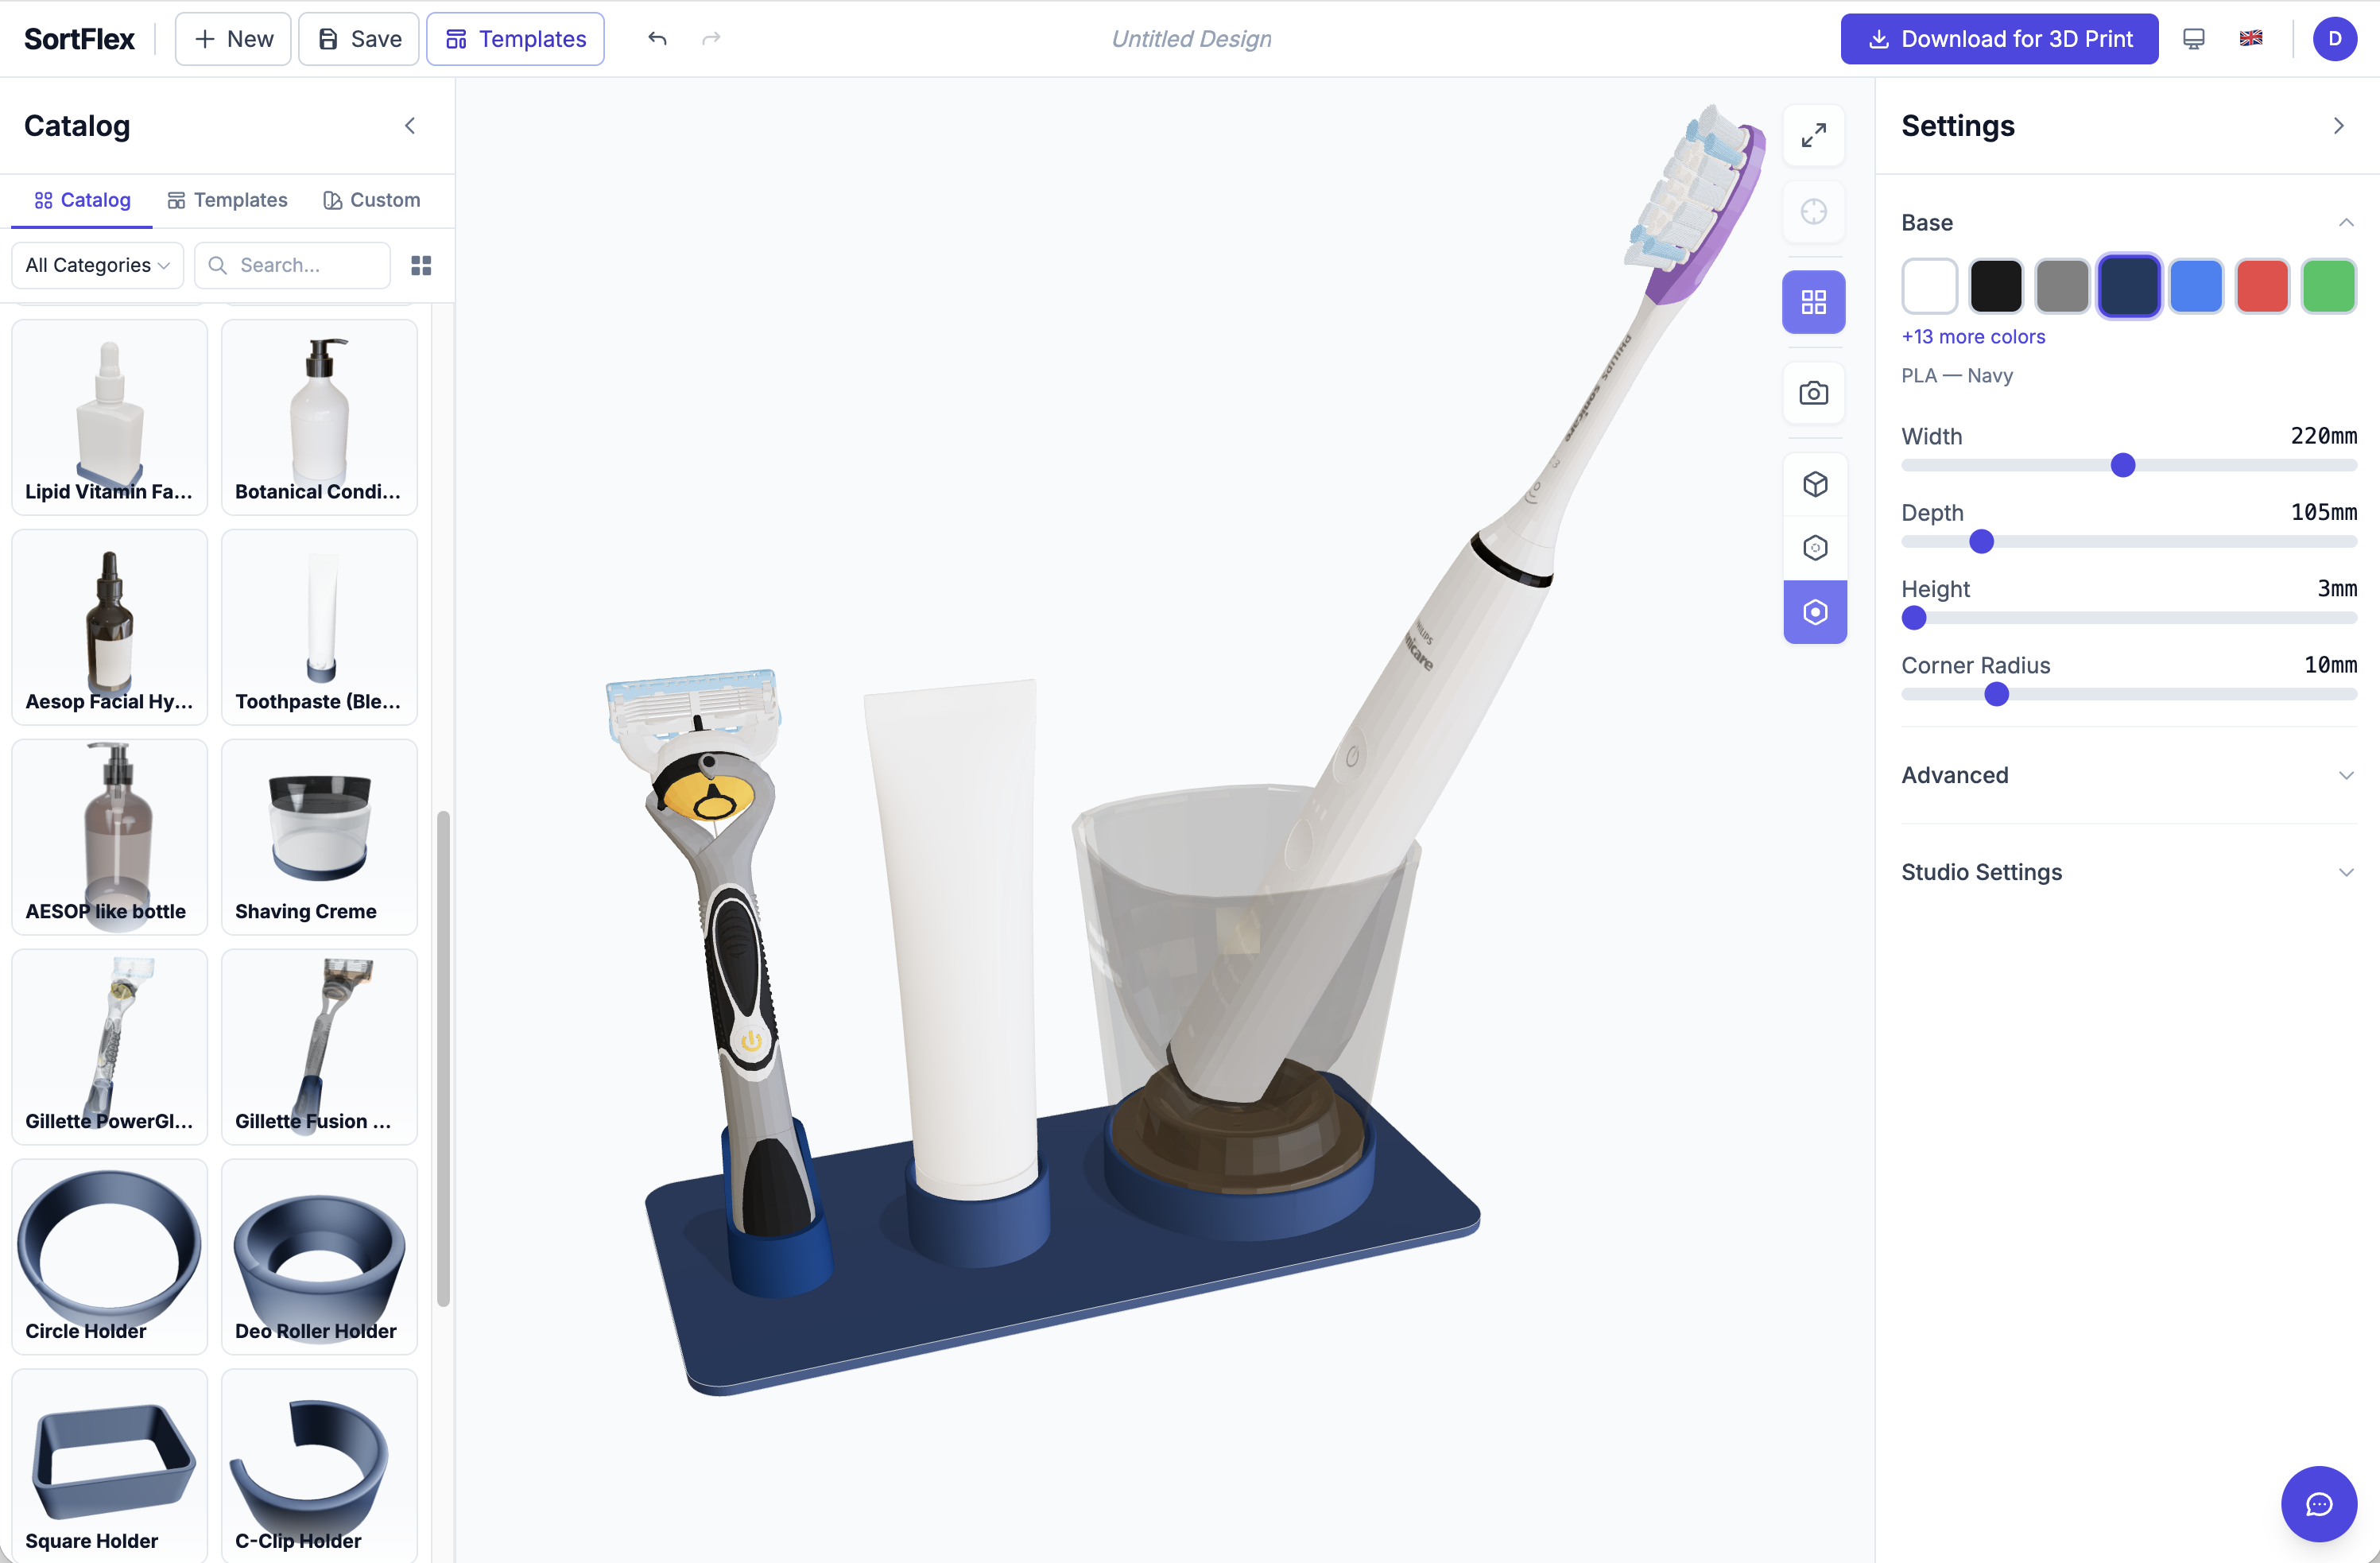Screen dimensions: 2380x1563
Task: Click the fullscreen expand icon above the canvas
Action: pos(1814,134)
